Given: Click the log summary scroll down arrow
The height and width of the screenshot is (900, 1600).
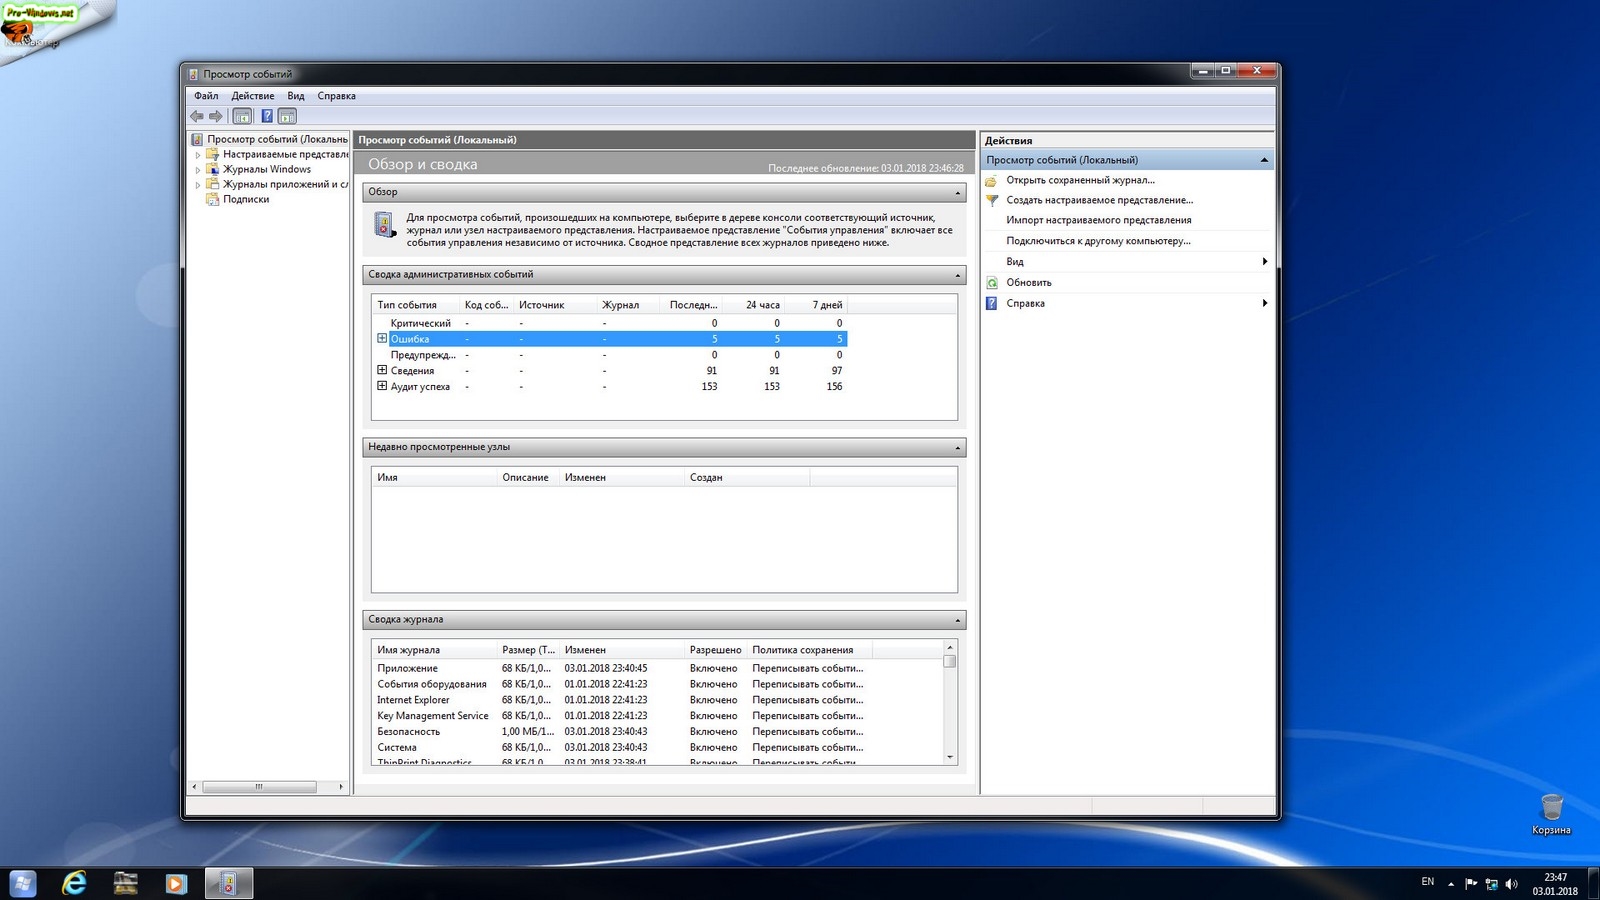Looking at the screenshot, I should coord(950,757).
